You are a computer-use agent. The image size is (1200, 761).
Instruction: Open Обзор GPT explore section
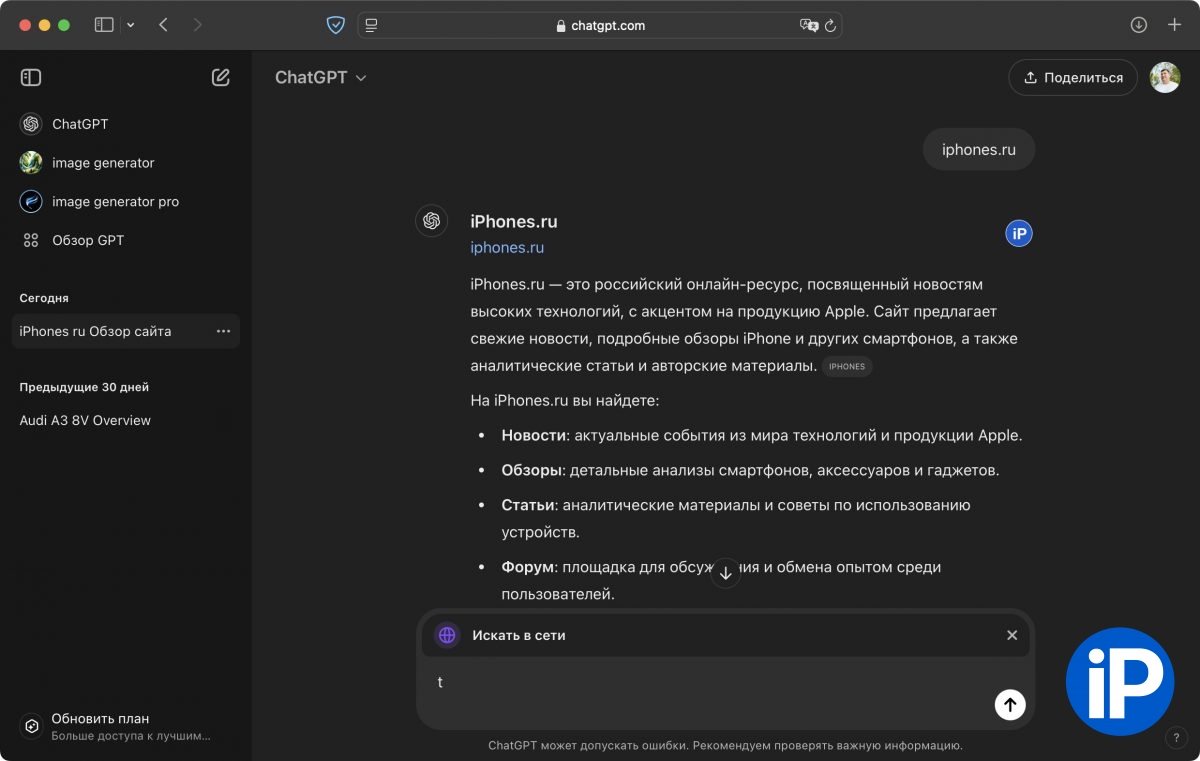pyautogui.click(x=126, y=240)
